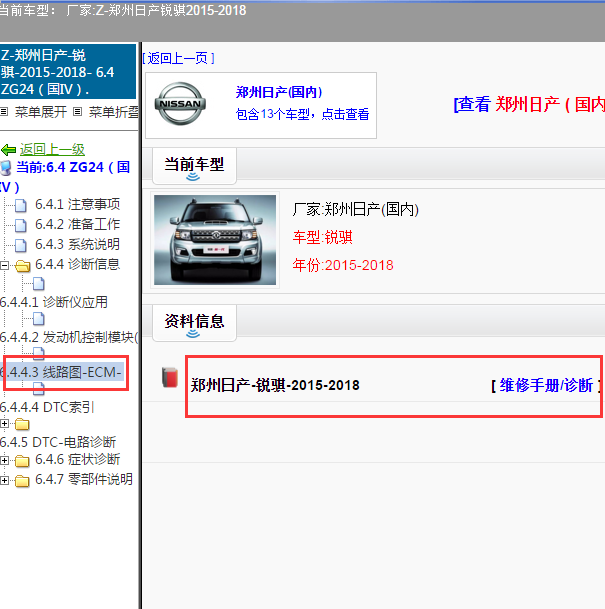Open 6.4.2 准备工作 in the tree
Image resolution: width=605 pixels, height=609 pixels.
[77, 224]
